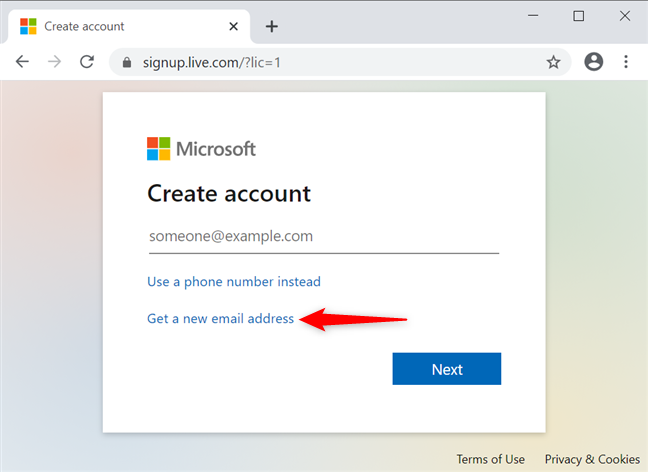Image resolution: width=648 pixels, height=472 pixels.
Task: View site security via padlock icon
Action: [127, 62]
